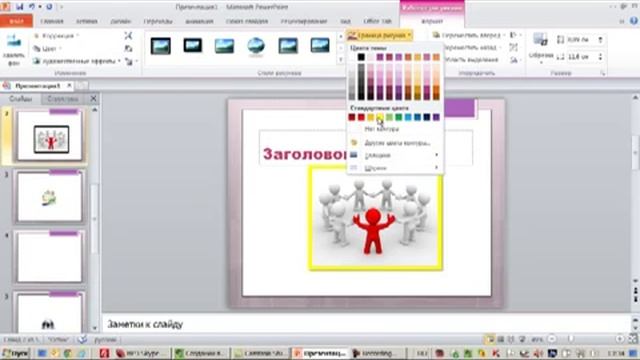Click the zoom slider handle
This screenshot has height=360, width=640.
571,339
